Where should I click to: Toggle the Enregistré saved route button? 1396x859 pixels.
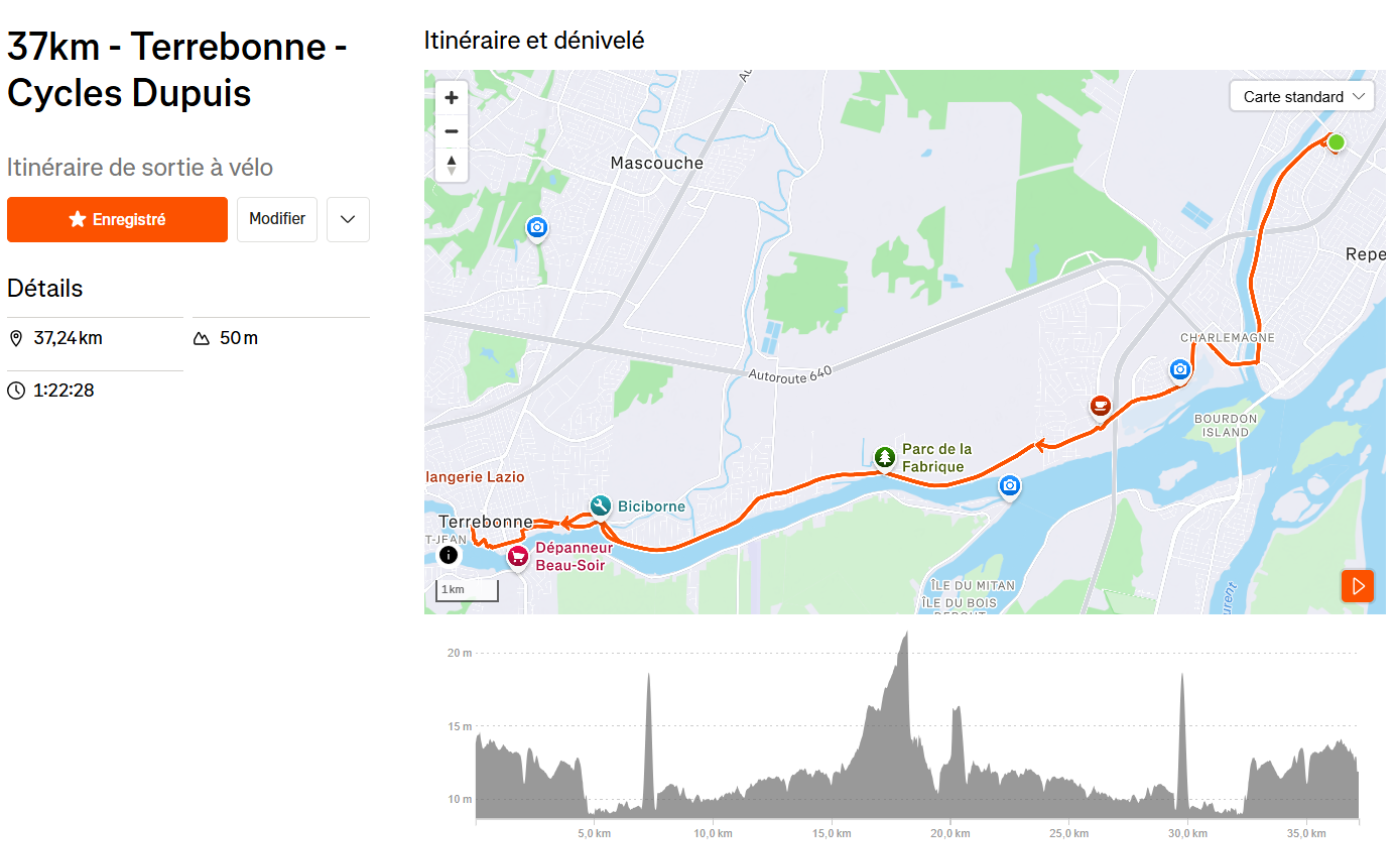(117, 220)
